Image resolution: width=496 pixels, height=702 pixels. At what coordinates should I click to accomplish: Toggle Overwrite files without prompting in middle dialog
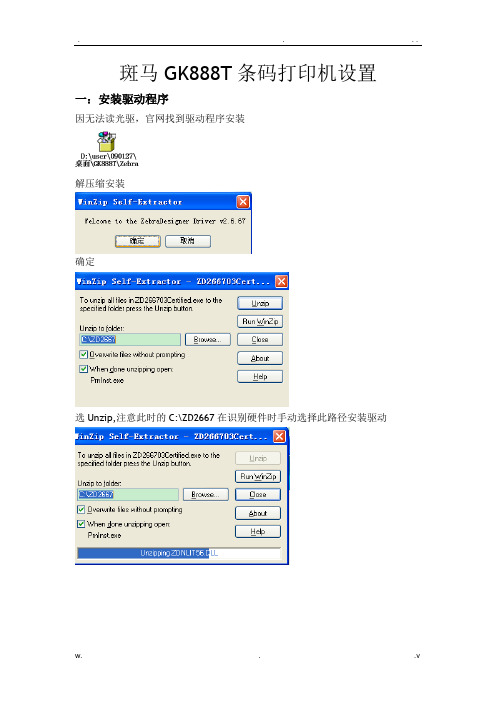pyautogui.click(x=83, y=355)
